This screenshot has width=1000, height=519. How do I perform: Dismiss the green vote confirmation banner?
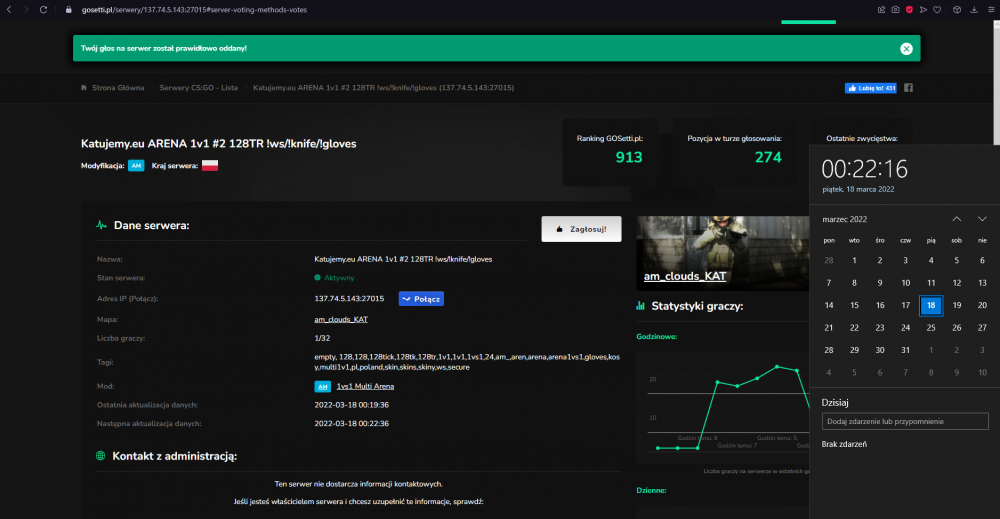[906, 48]
